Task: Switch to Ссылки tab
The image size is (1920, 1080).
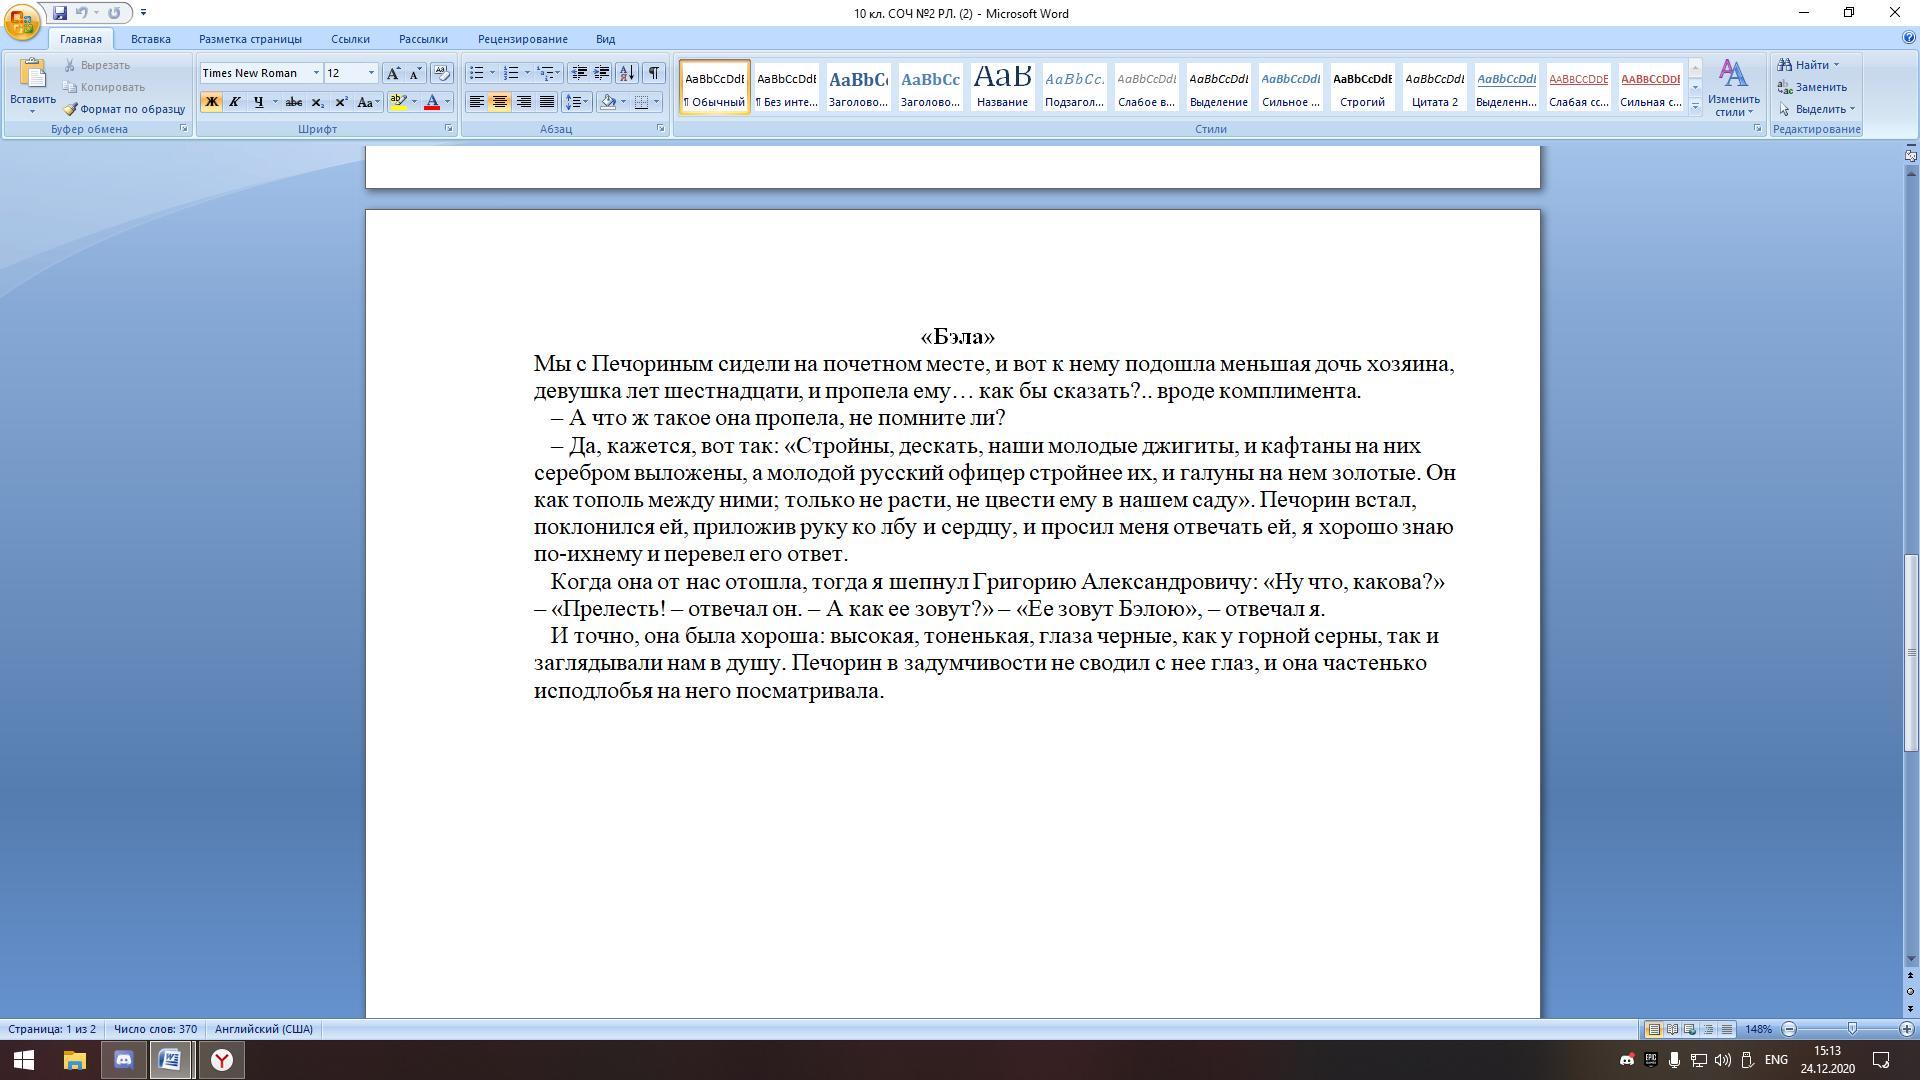Action: point(351,39)
